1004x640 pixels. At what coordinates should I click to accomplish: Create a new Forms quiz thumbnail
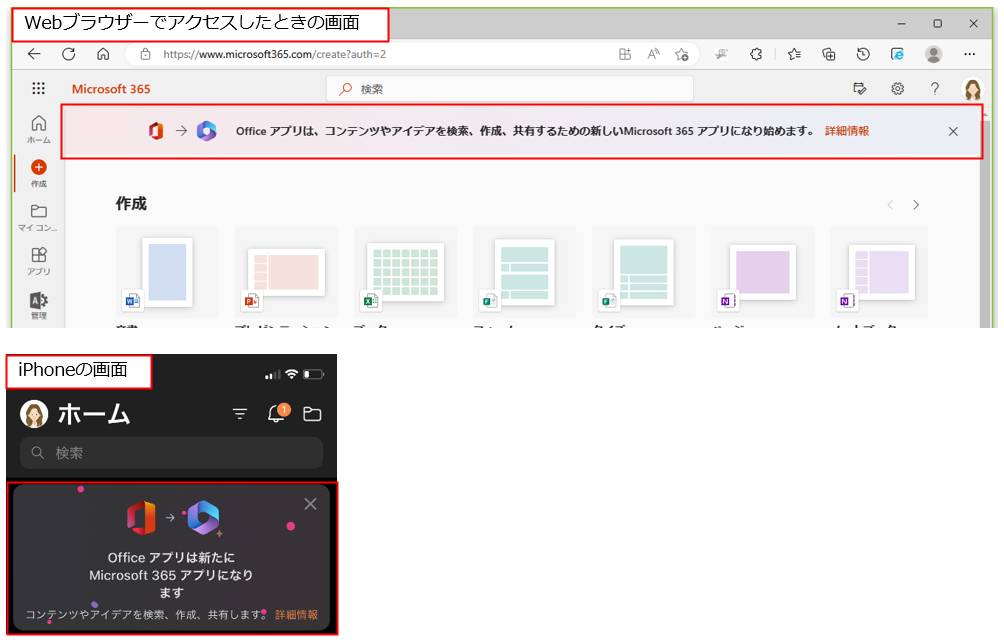(x=643, y=272)
